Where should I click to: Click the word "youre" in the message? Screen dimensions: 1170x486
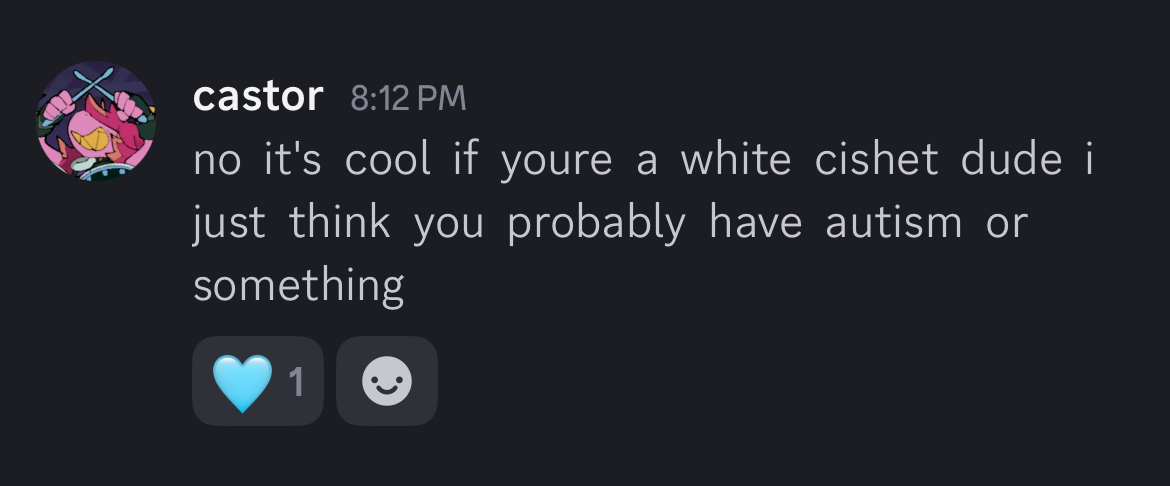pos(555,161)
